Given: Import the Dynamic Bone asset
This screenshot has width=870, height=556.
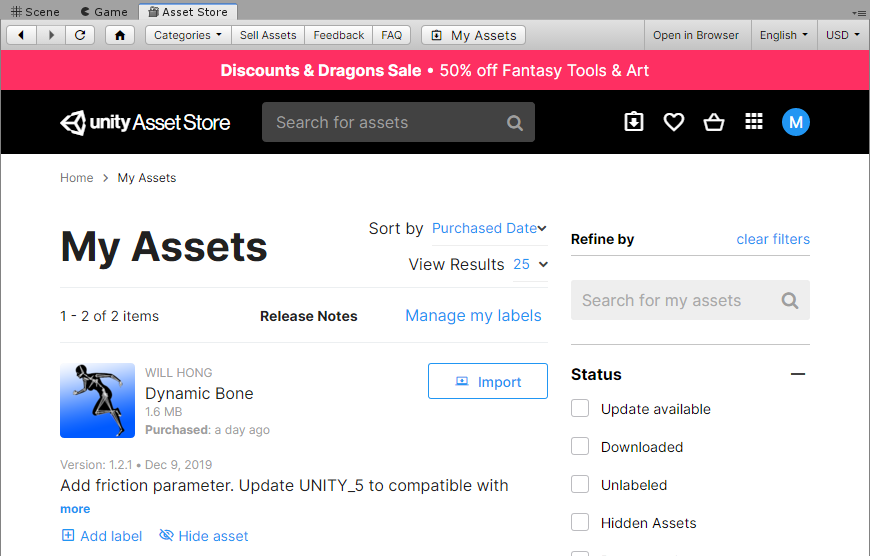Looking at the screenshot, I should tap(488, 381).
